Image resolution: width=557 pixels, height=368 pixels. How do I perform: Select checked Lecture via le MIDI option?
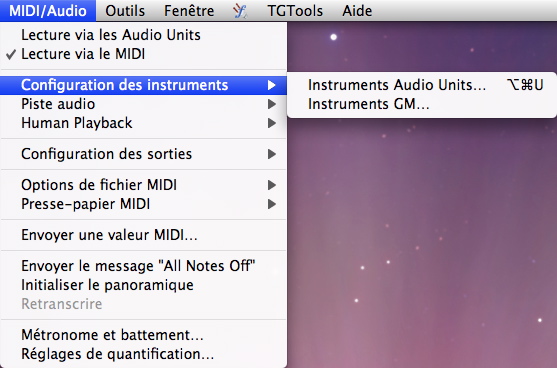pos(144,54)
